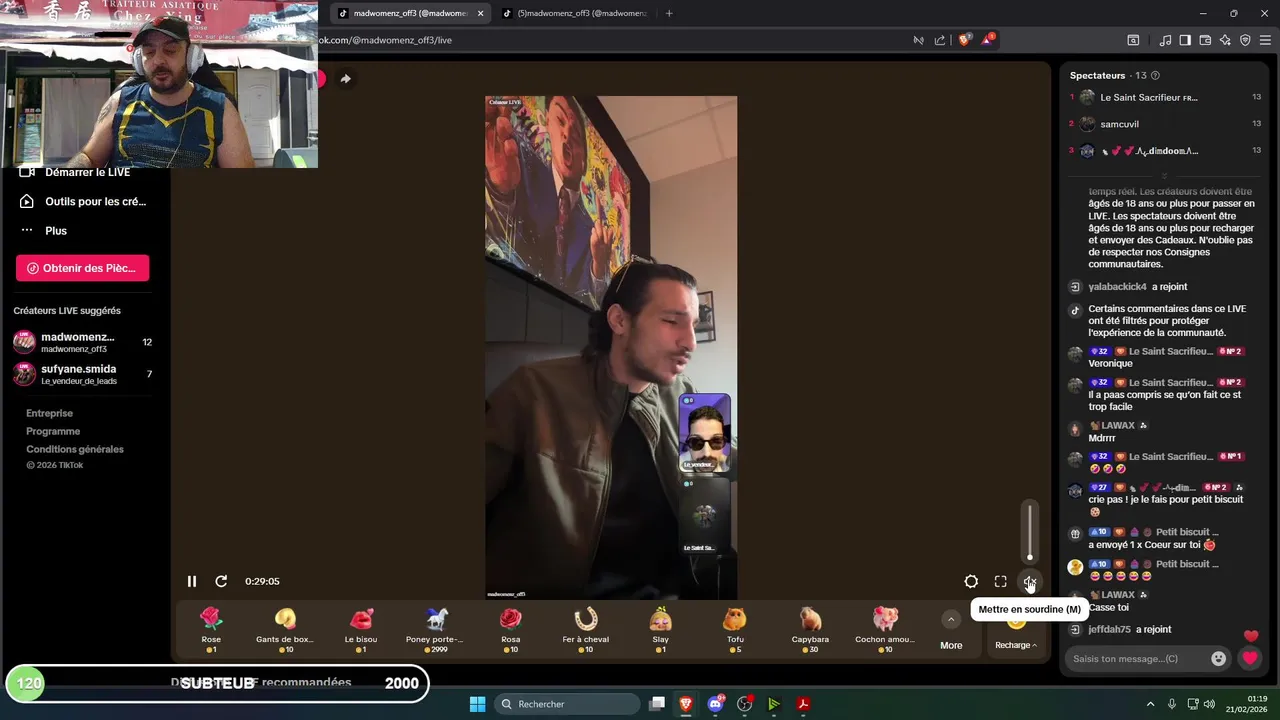This screenshot has height=720, width=1280.
Task: Refresh the live stream with reload icon
Action: tap(221, 581)
